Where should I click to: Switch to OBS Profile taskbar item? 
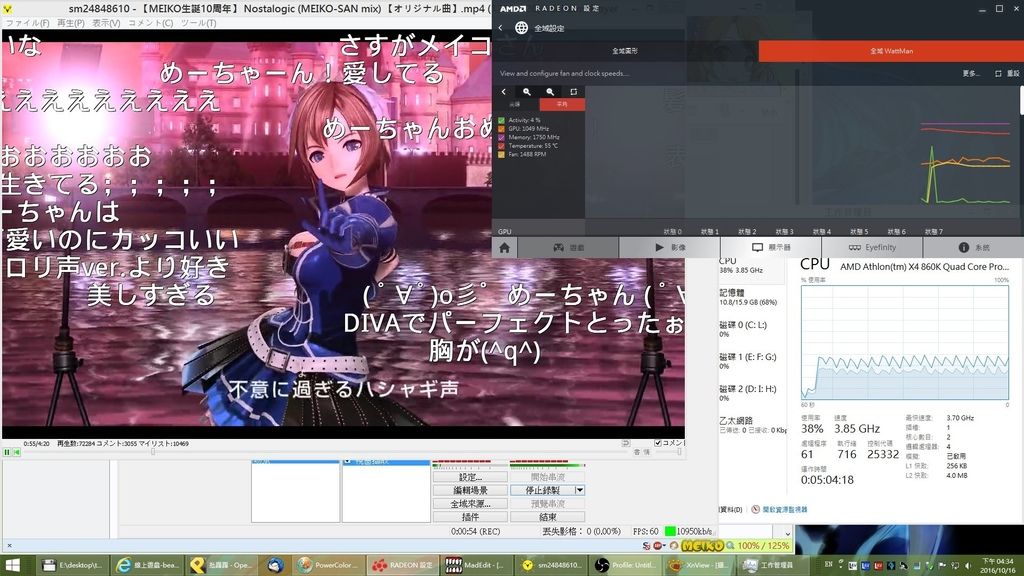(626, 565)
